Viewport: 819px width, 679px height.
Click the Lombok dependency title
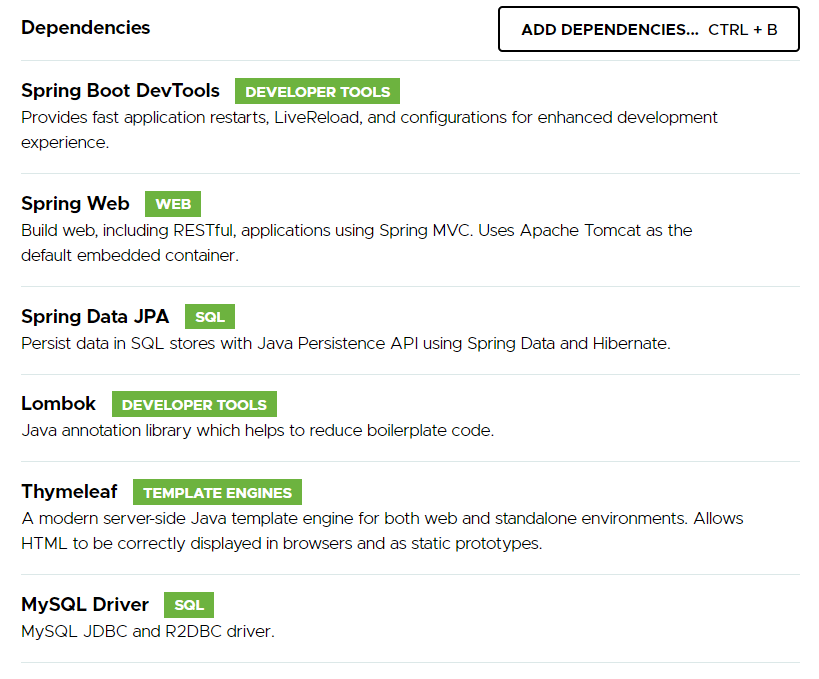click(x=58, y=404)
